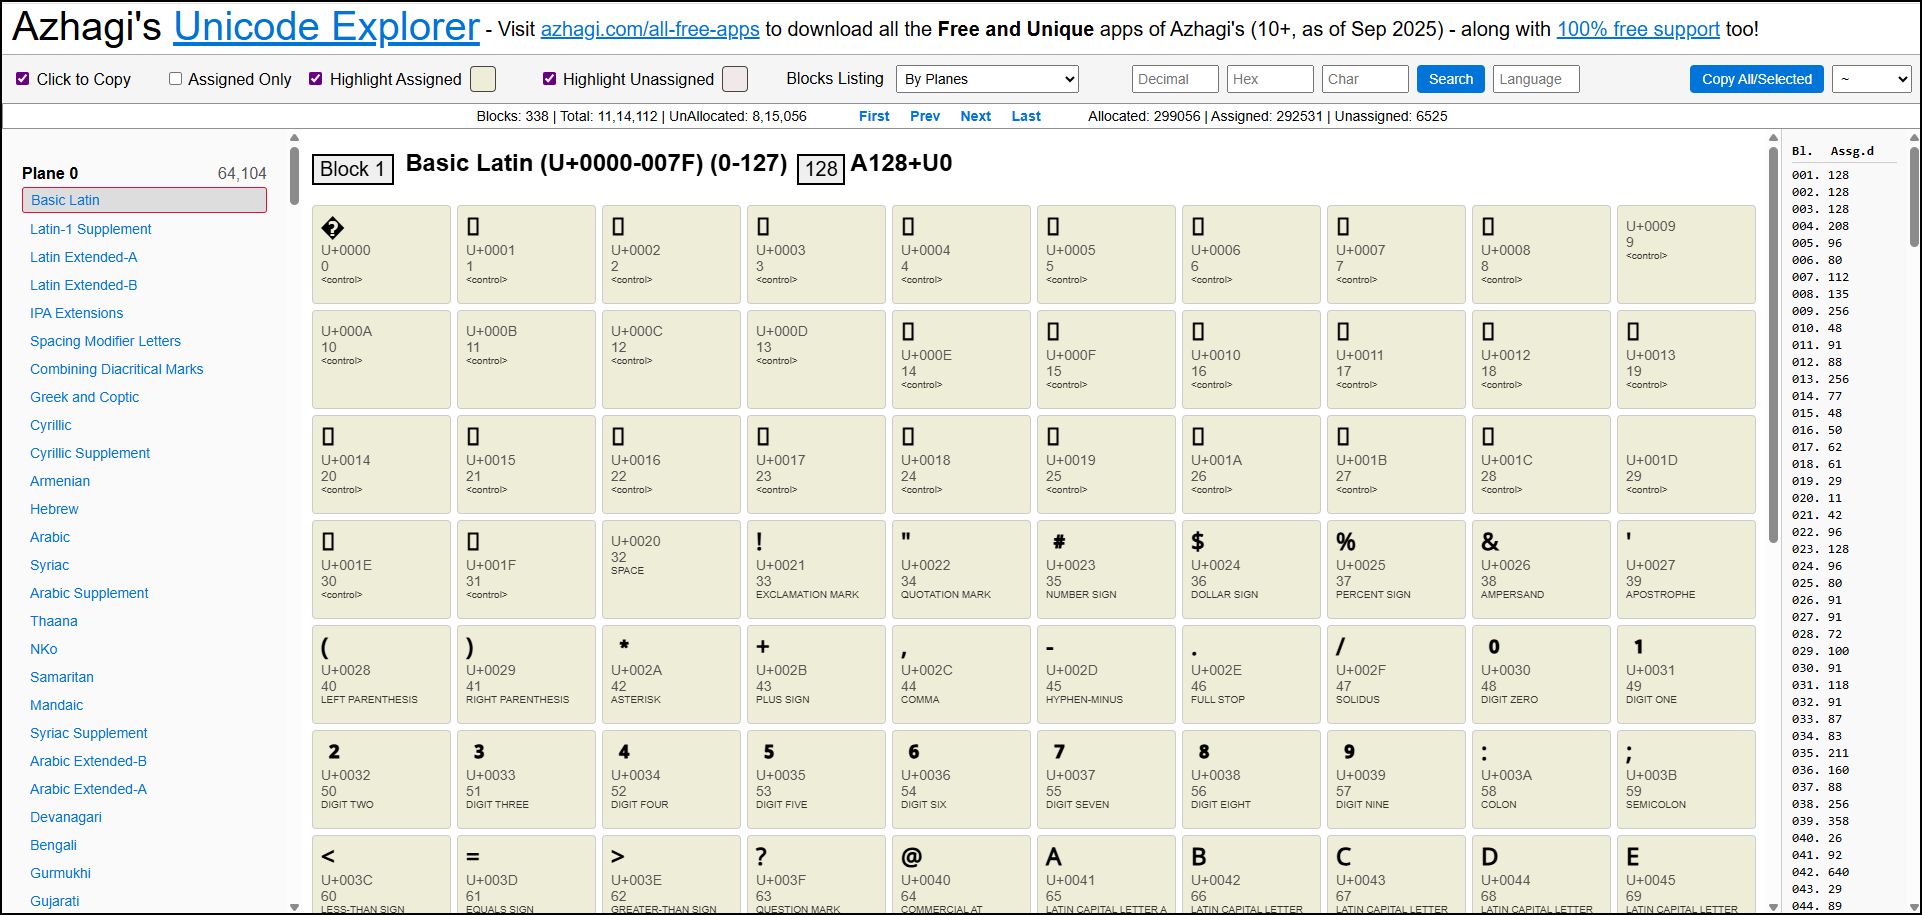This screenshot has height=915, width=1922.
Task: Enable the Assigned Only filter
Action: [175, 78]
